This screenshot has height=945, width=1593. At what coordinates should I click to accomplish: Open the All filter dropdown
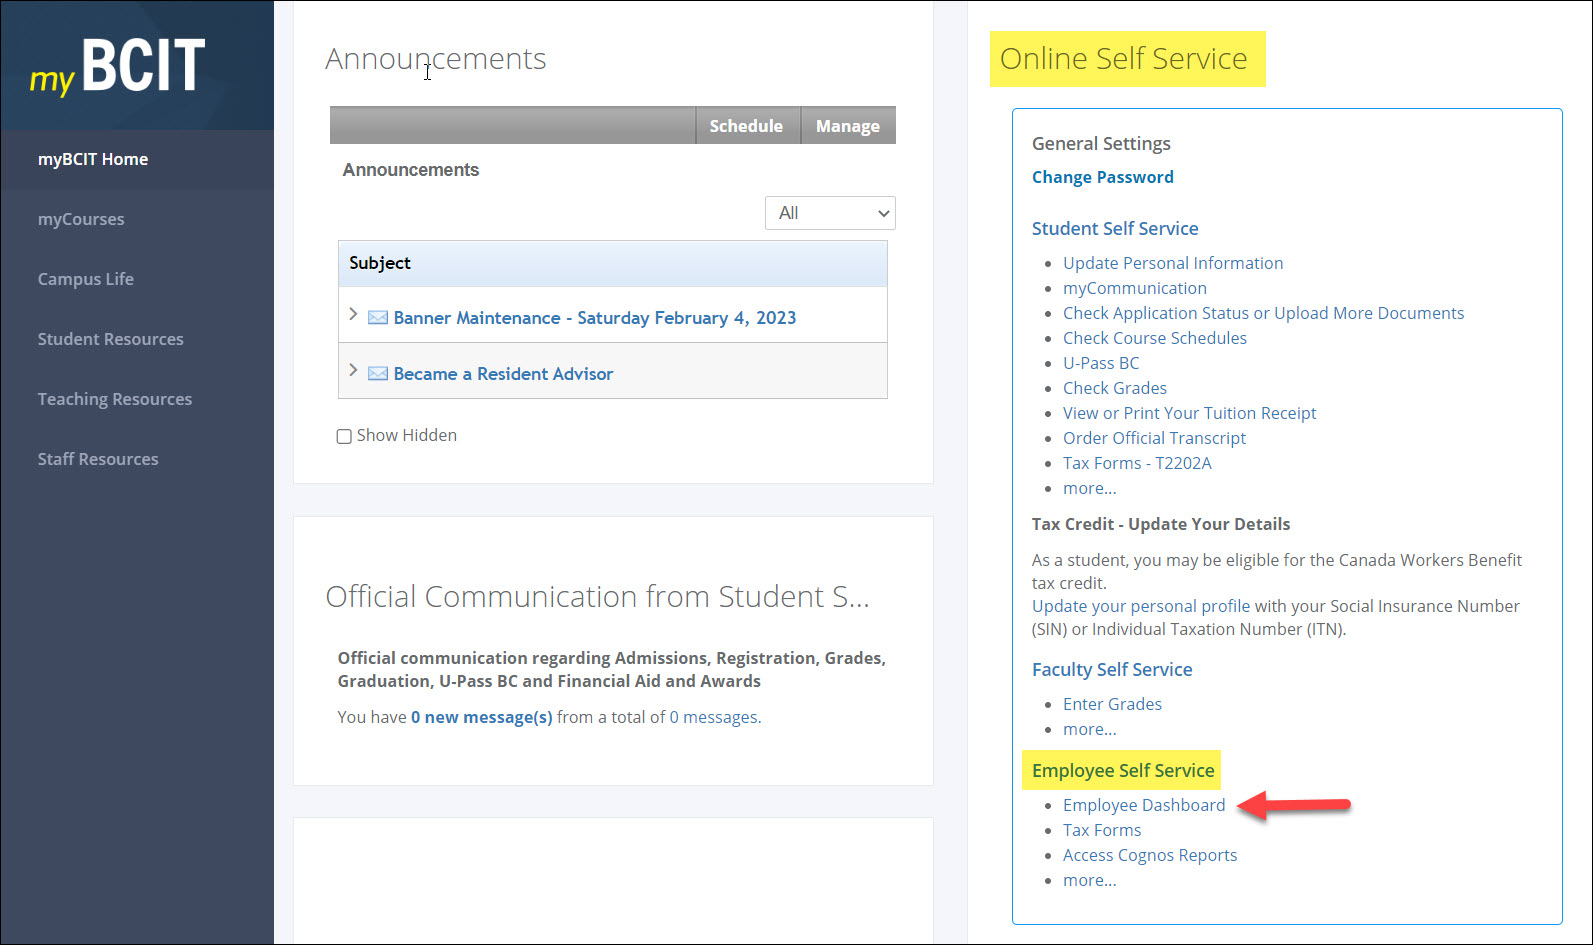coord(829,213)
